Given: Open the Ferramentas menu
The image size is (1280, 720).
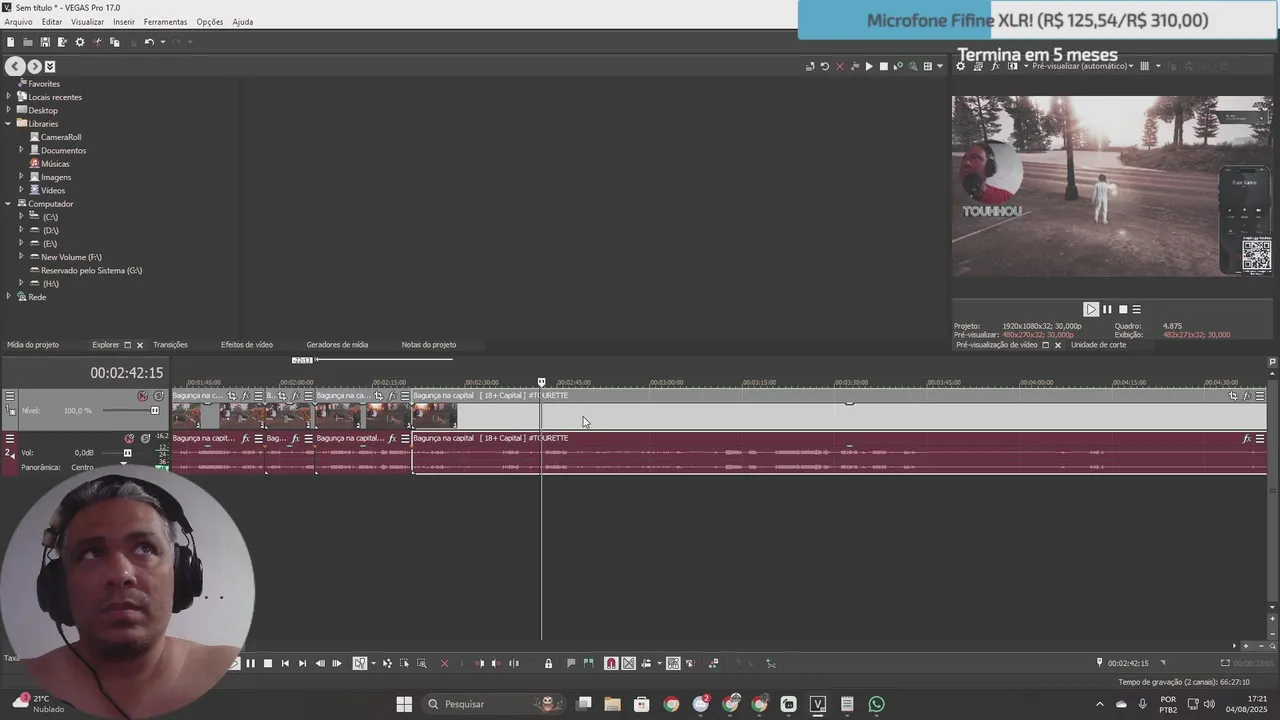Looking at the screenshot, I should pyautogui.click(x=165, y=22).
